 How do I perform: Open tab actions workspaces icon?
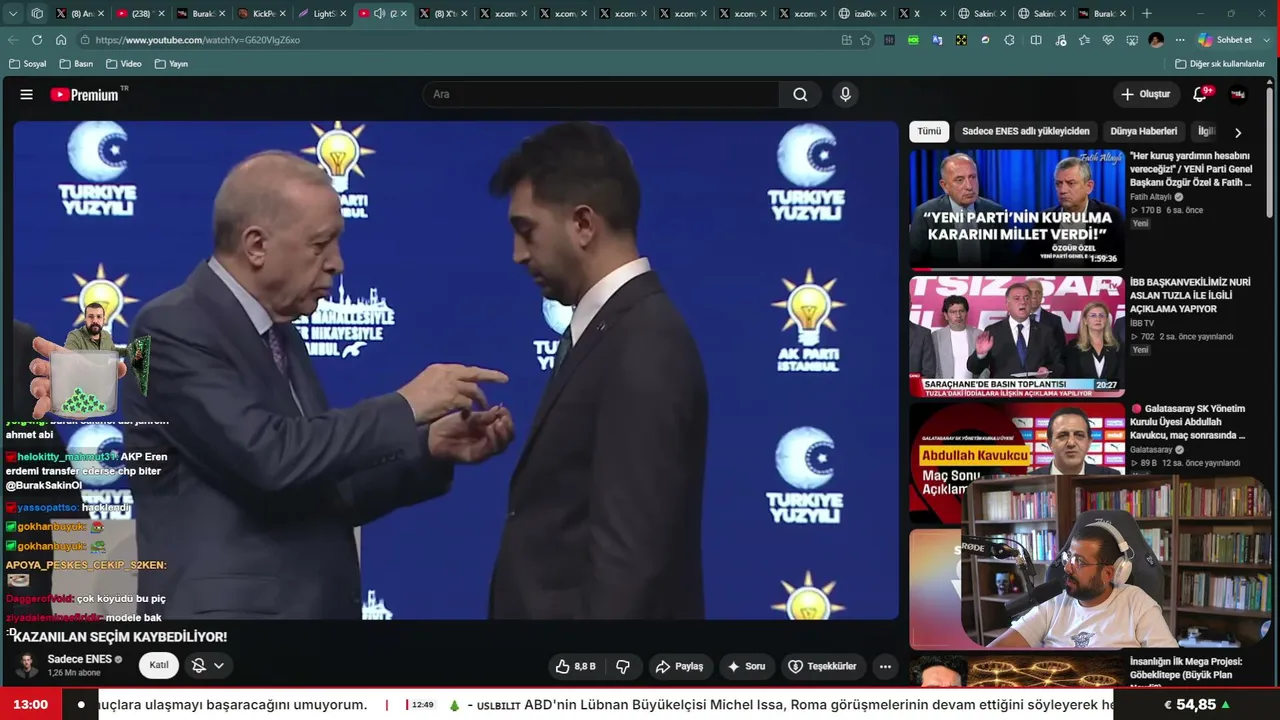pyautogui.click(x=37, y=14)
